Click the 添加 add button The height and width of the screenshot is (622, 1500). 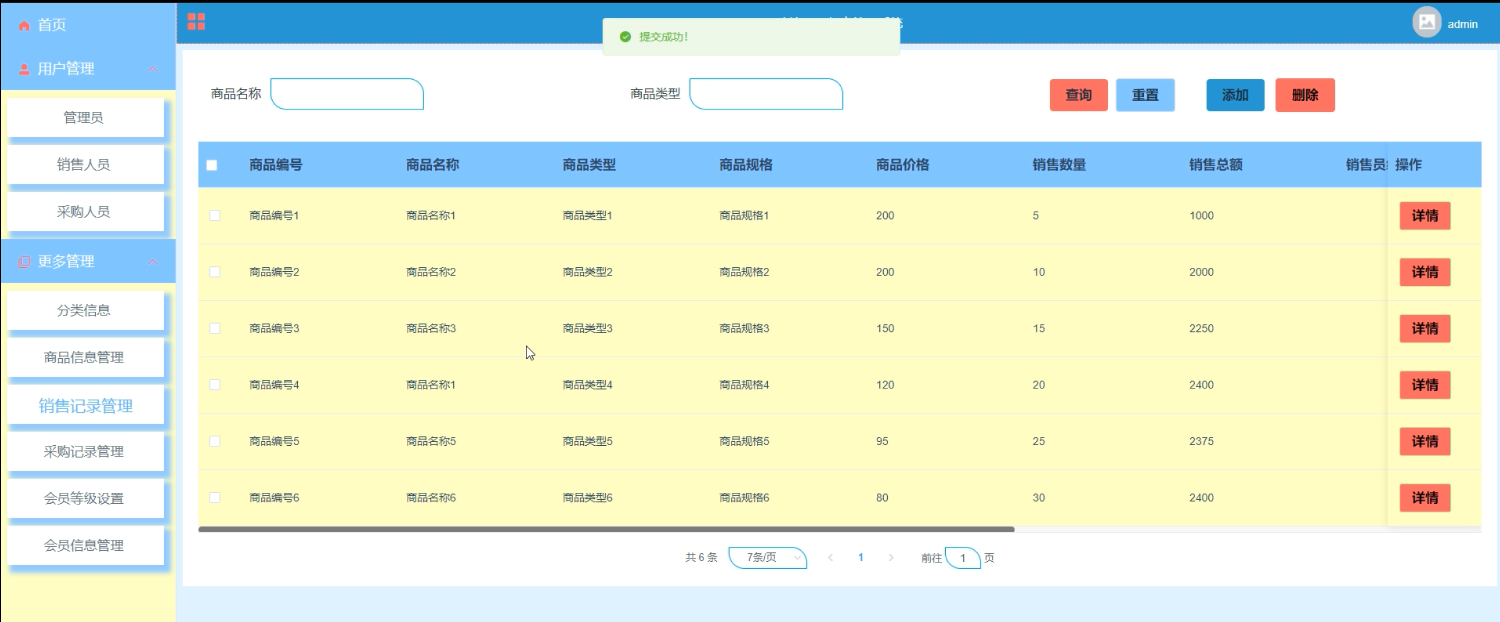click(1235, 95)
